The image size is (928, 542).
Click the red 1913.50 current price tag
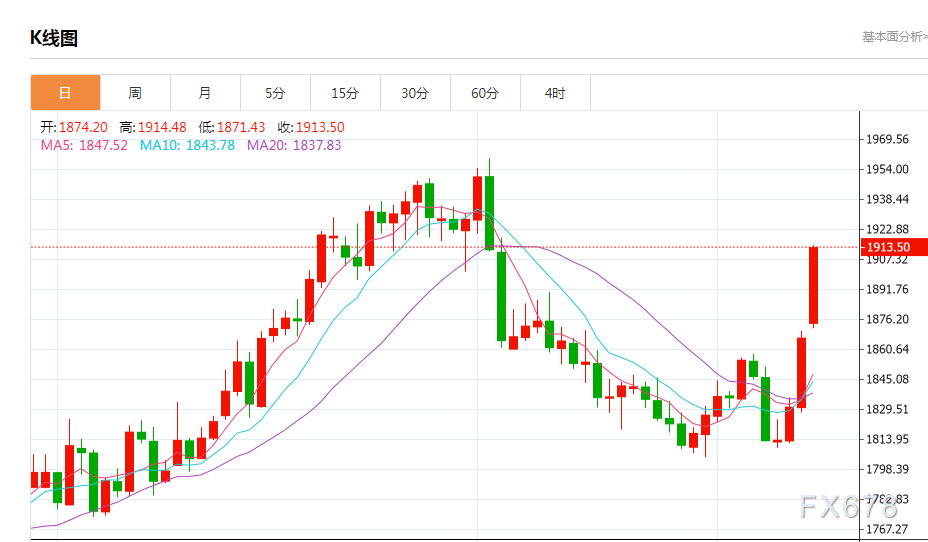pyautogui.click(x=888, y=247)
